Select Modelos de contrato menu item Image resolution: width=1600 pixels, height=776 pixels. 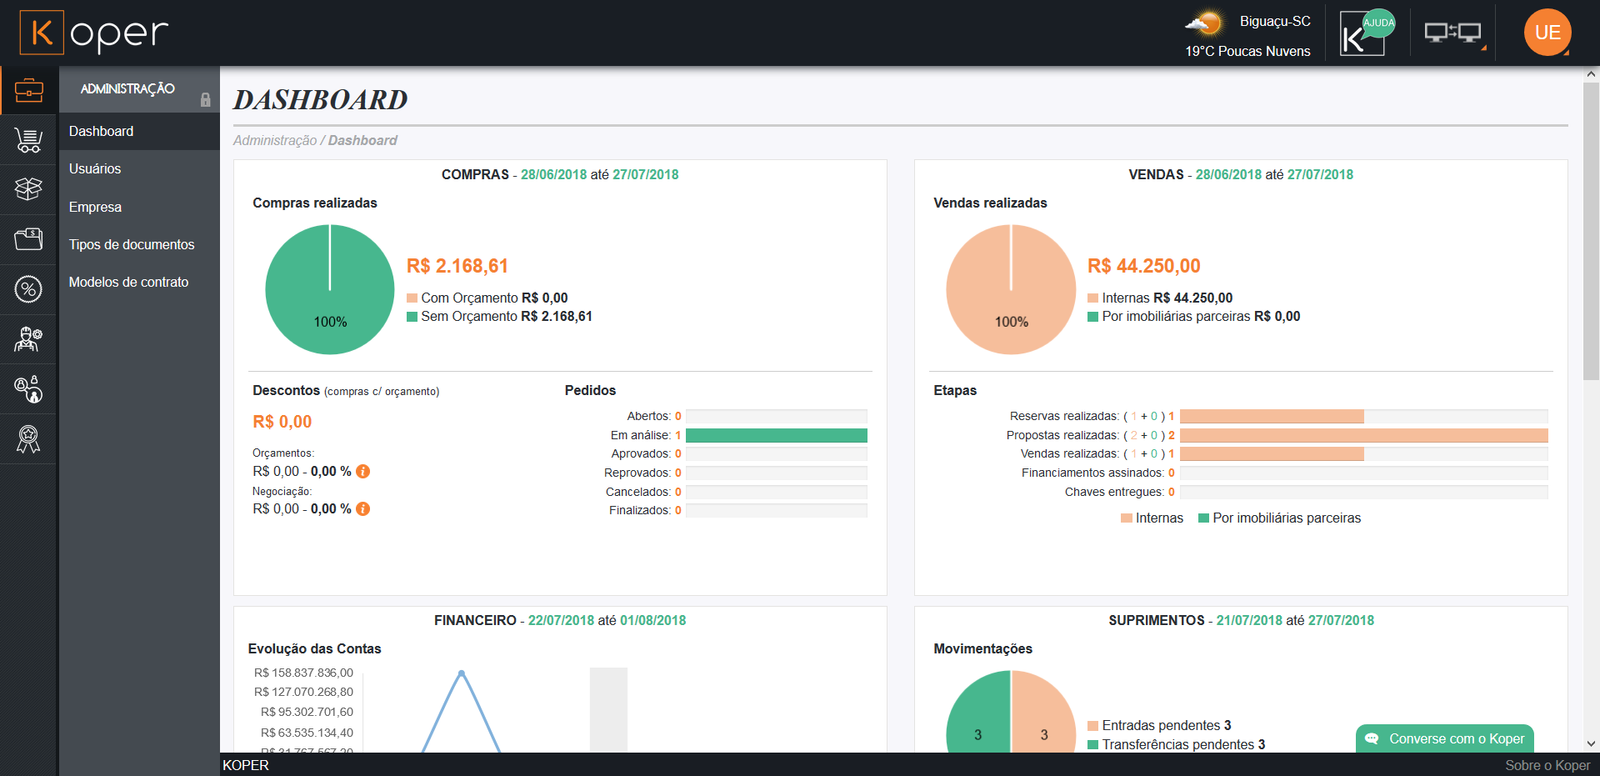(x=128, y=282)
